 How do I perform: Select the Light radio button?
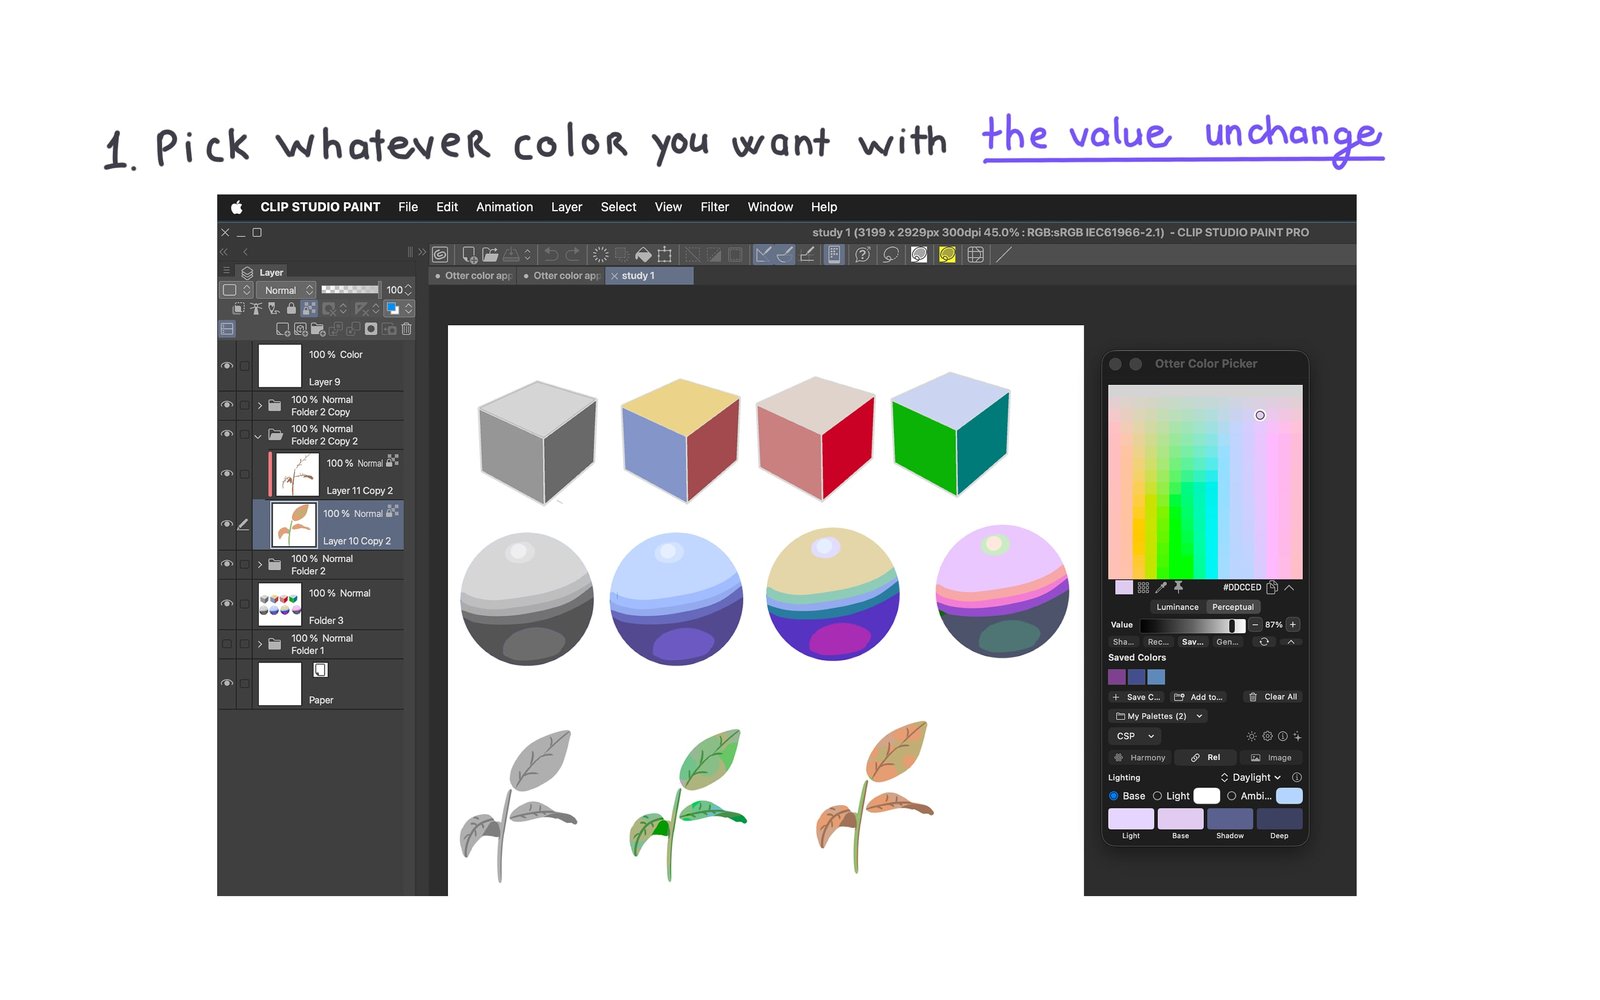coord(1157,796)
